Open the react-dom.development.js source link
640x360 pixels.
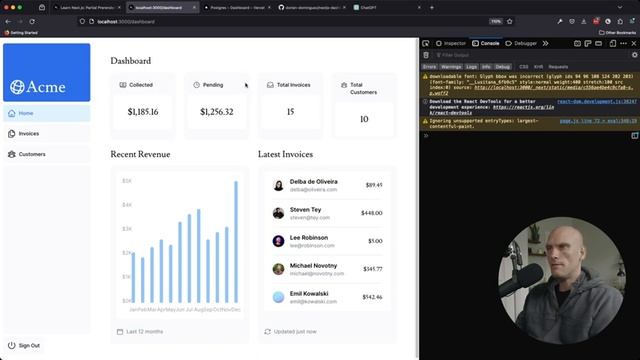tap(597, 102)
